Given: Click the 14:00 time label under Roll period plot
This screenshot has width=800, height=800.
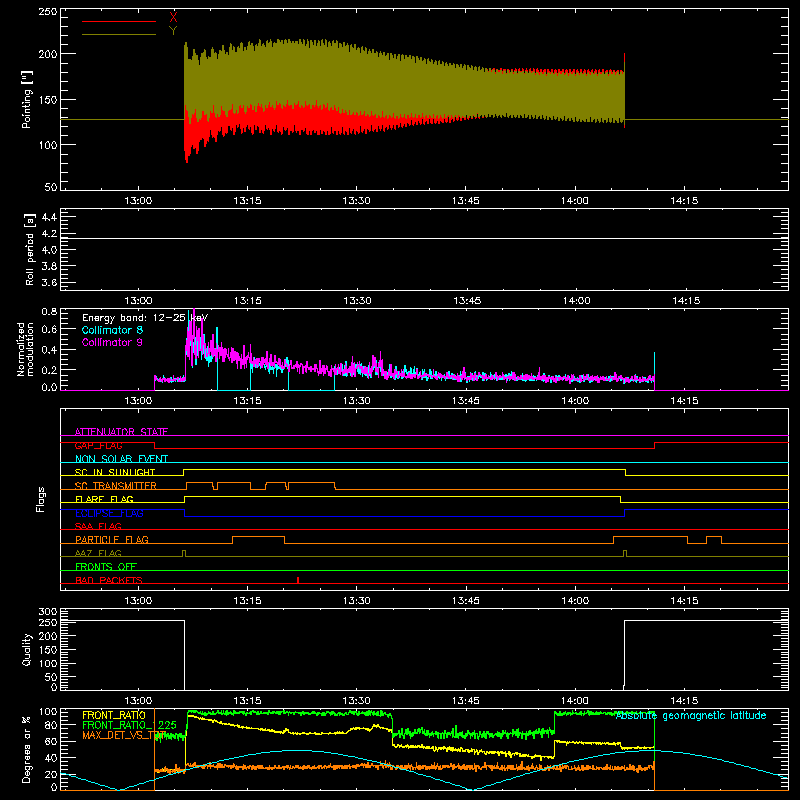Looking at the screenshot, I should (577, 301).
